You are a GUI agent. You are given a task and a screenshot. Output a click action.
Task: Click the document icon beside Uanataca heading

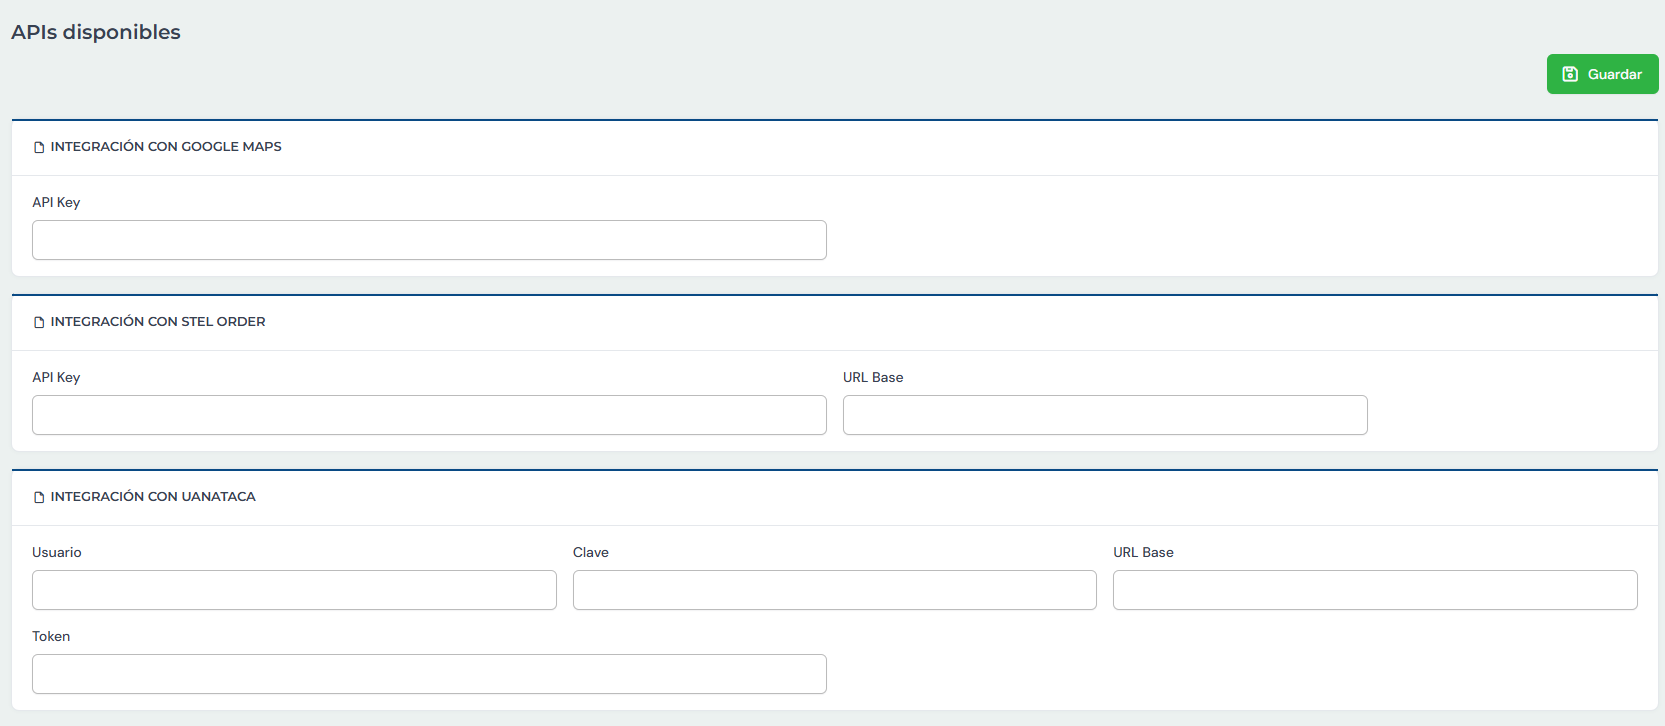point(39,497)
